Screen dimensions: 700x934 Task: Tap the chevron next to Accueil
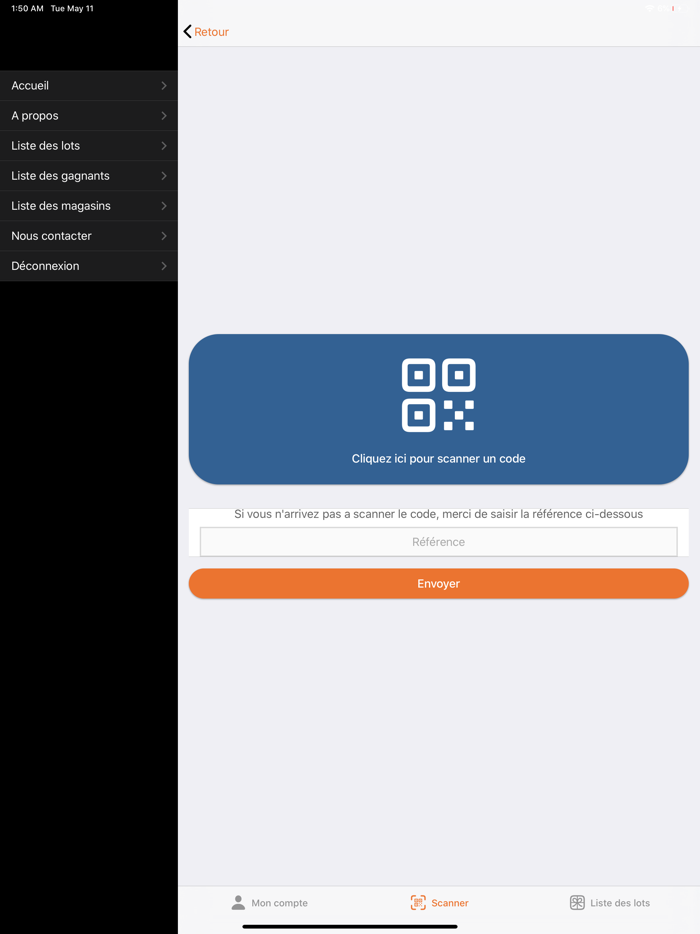[164, 86]
